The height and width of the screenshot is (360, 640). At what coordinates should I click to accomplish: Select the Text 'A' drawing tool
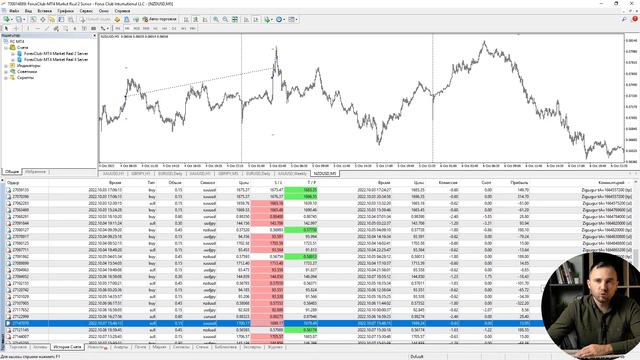pos(75,28)
